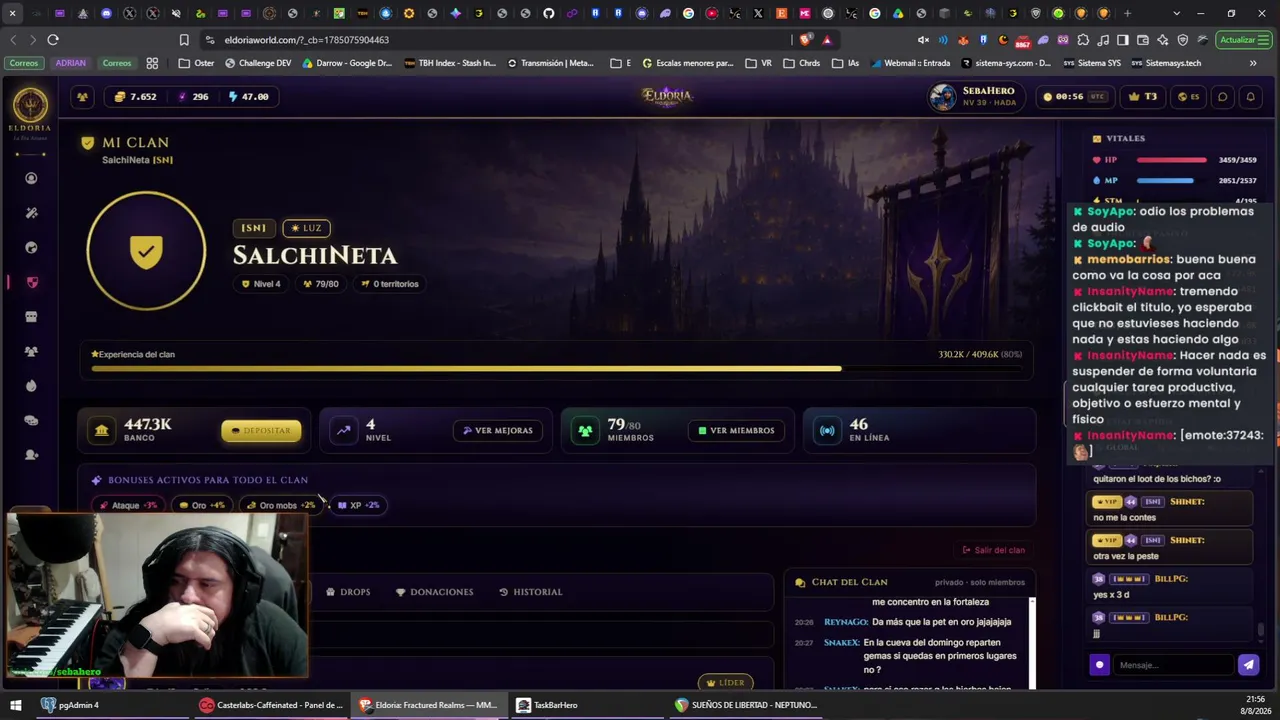Click the Ver Mejoras button

pyautogui.click(x=496, y=431)
